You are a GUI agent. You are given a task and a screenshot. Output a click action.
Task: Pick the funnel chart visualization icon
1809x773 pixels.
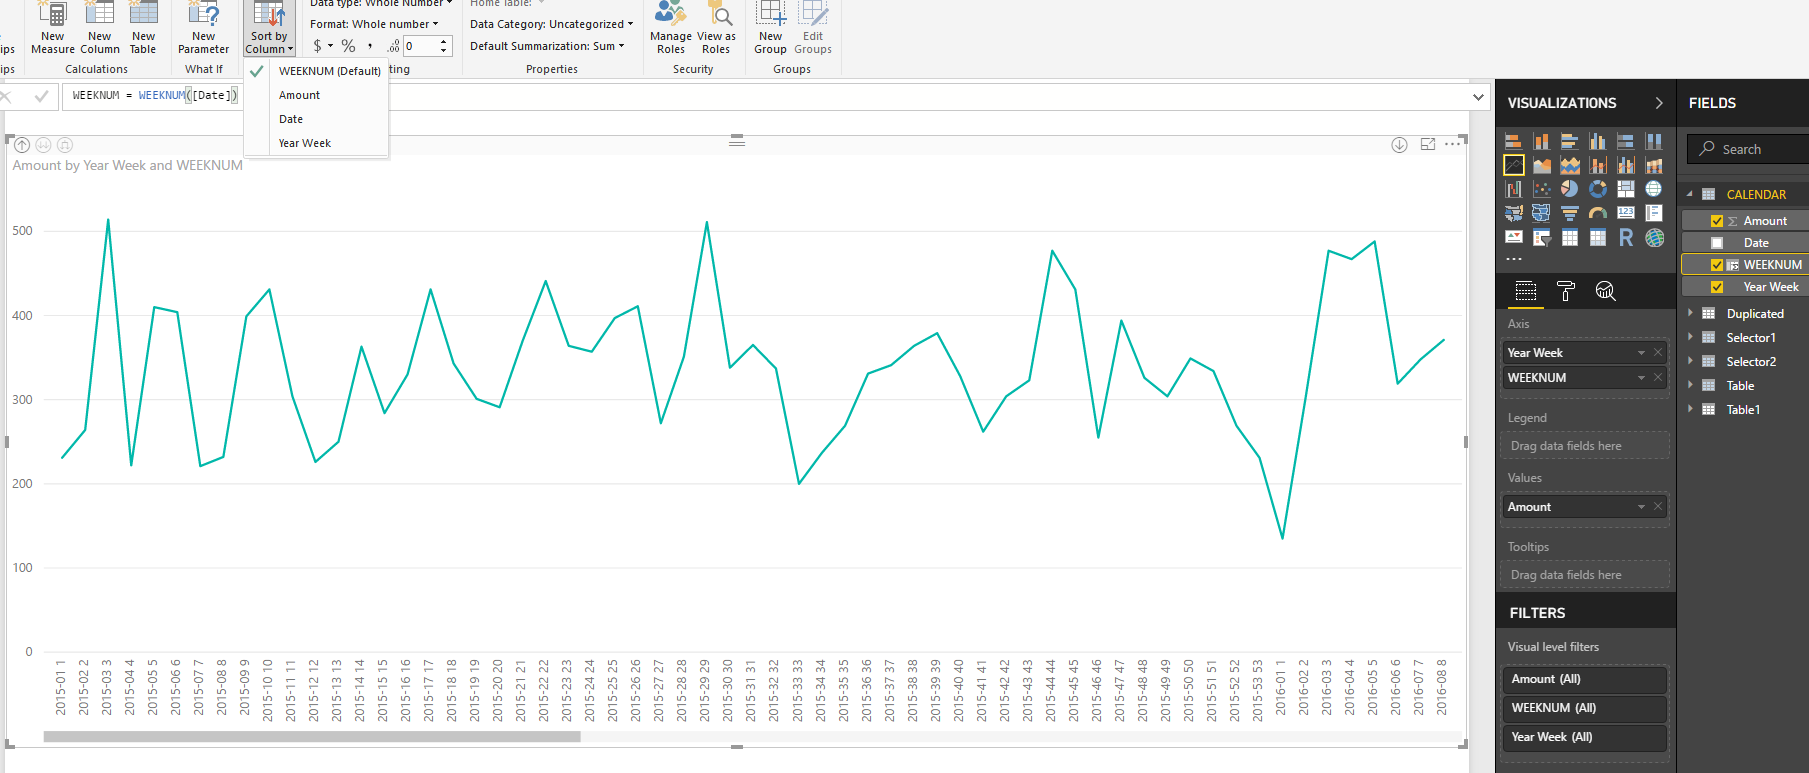pos(1569,213)
